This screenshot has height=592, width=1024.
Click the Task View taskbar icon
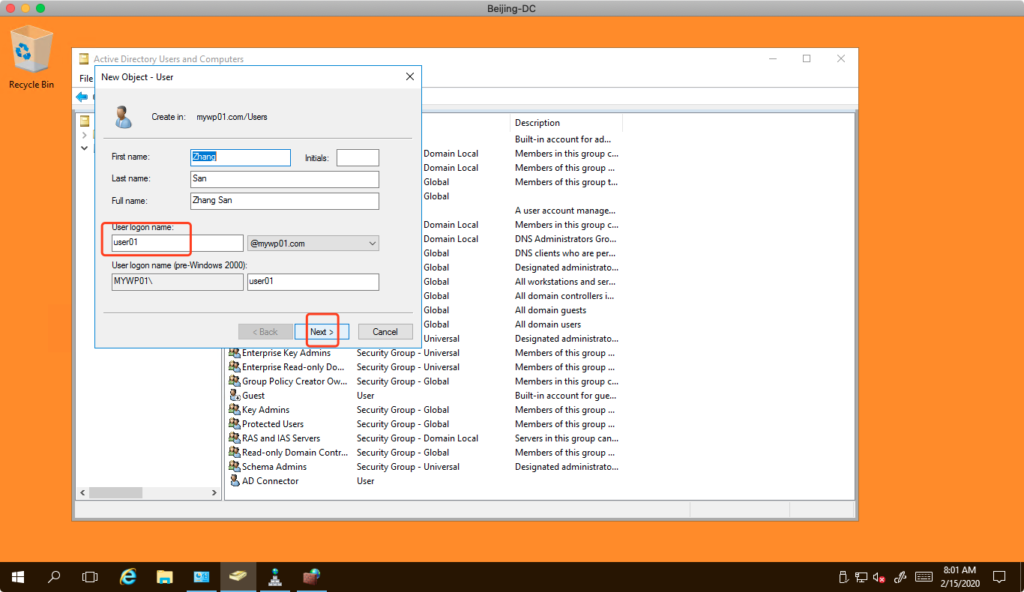coord(90,577)
